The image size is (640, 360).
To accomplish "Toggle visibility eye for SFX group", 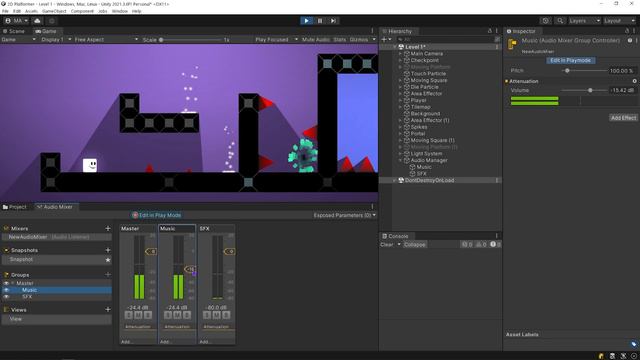I will pyautogui.click(x=6, y=297).
